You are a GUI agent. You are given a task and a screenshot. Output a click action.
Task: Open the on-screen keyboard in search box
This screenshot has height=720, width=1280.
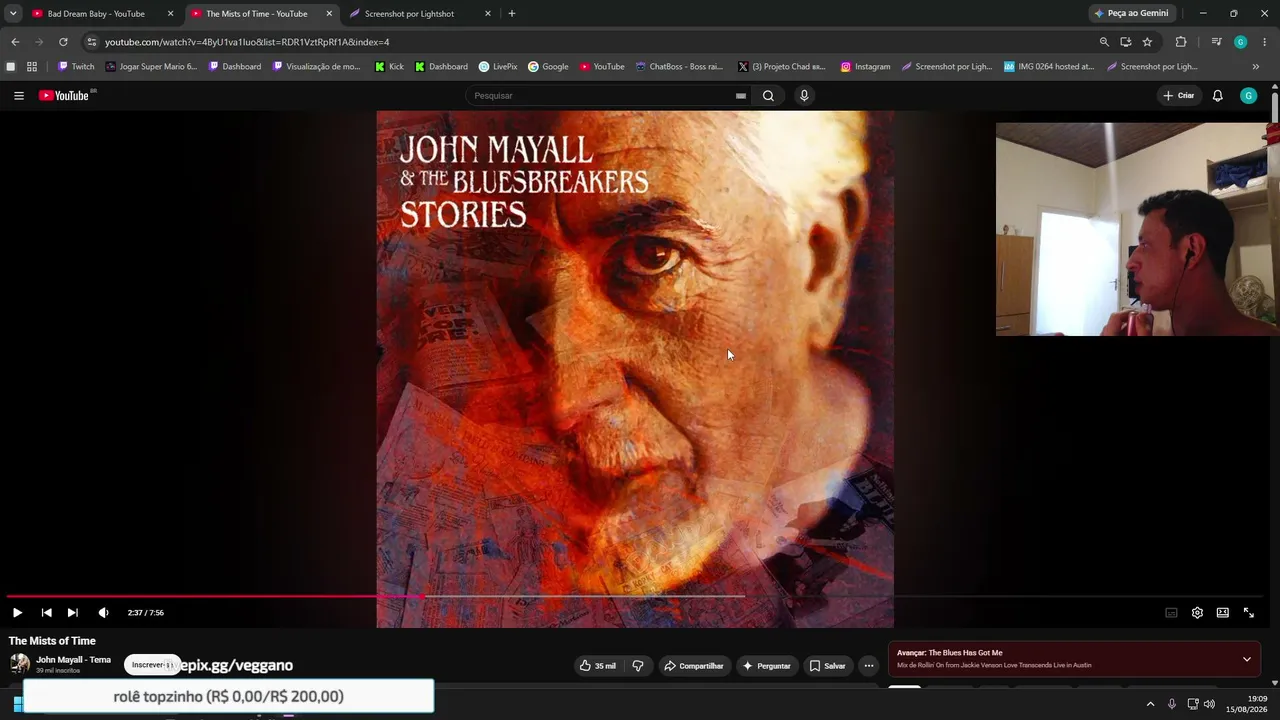click(740, 96)
